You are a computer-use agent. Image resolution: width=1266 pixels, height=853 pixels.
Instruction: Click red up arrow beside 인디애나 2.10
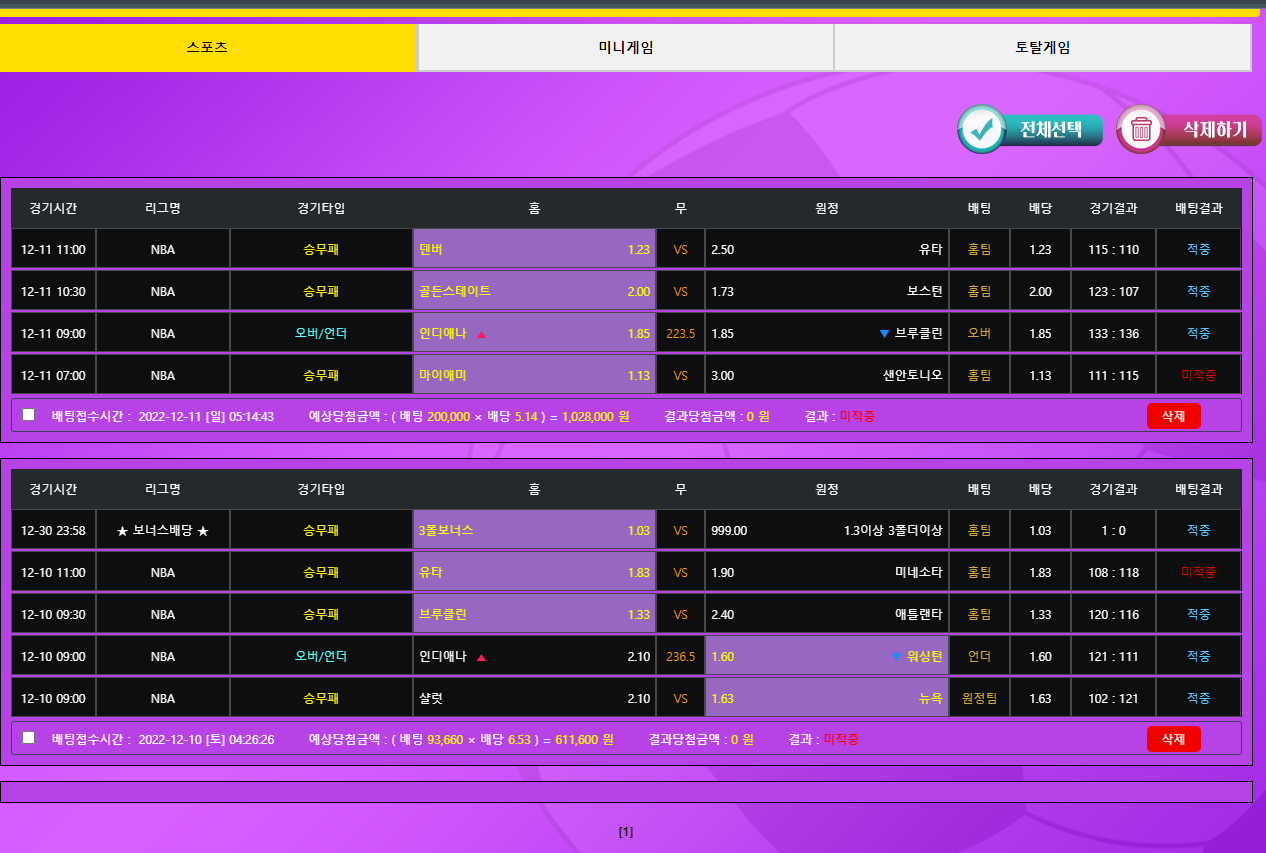[481, 658]
